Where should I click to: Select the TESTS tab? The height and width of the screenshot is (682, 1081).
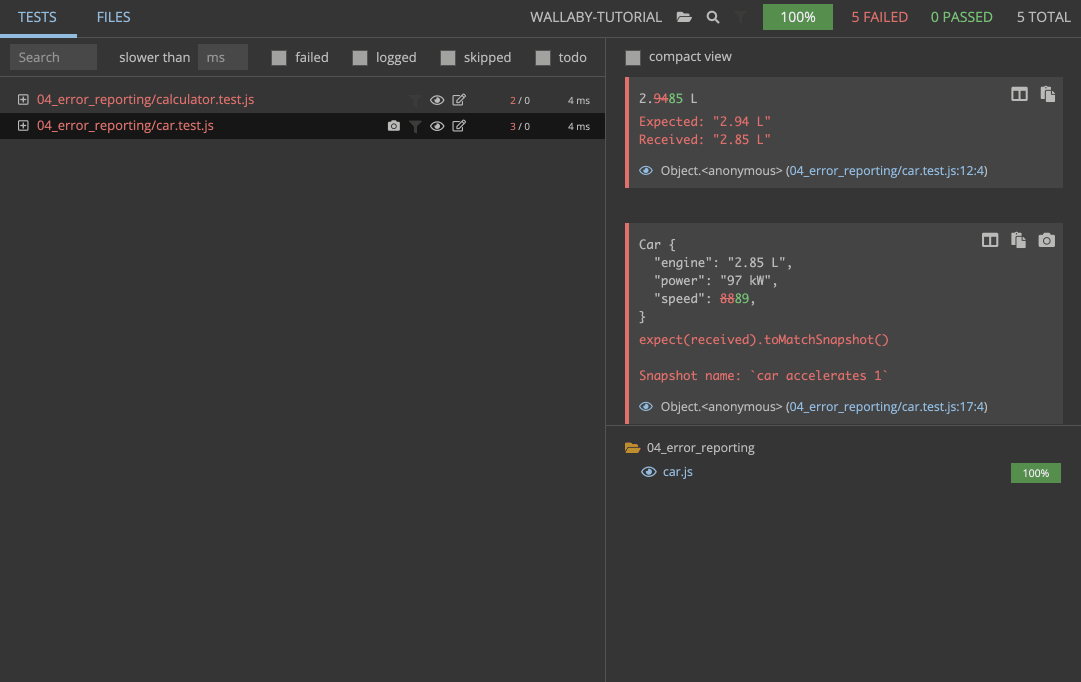pos(37,17)
